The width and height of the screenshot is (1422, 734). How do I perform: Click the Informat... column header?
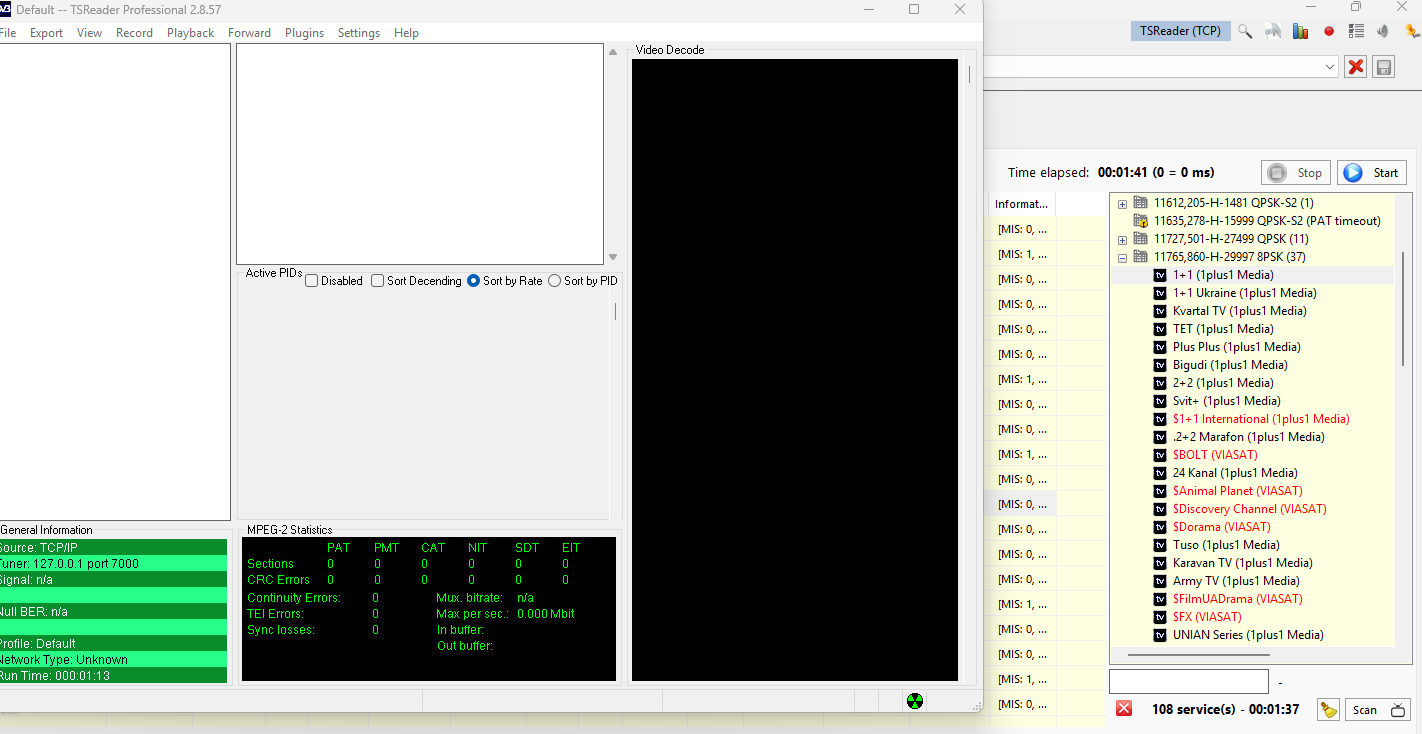[x=1021, y=204]
